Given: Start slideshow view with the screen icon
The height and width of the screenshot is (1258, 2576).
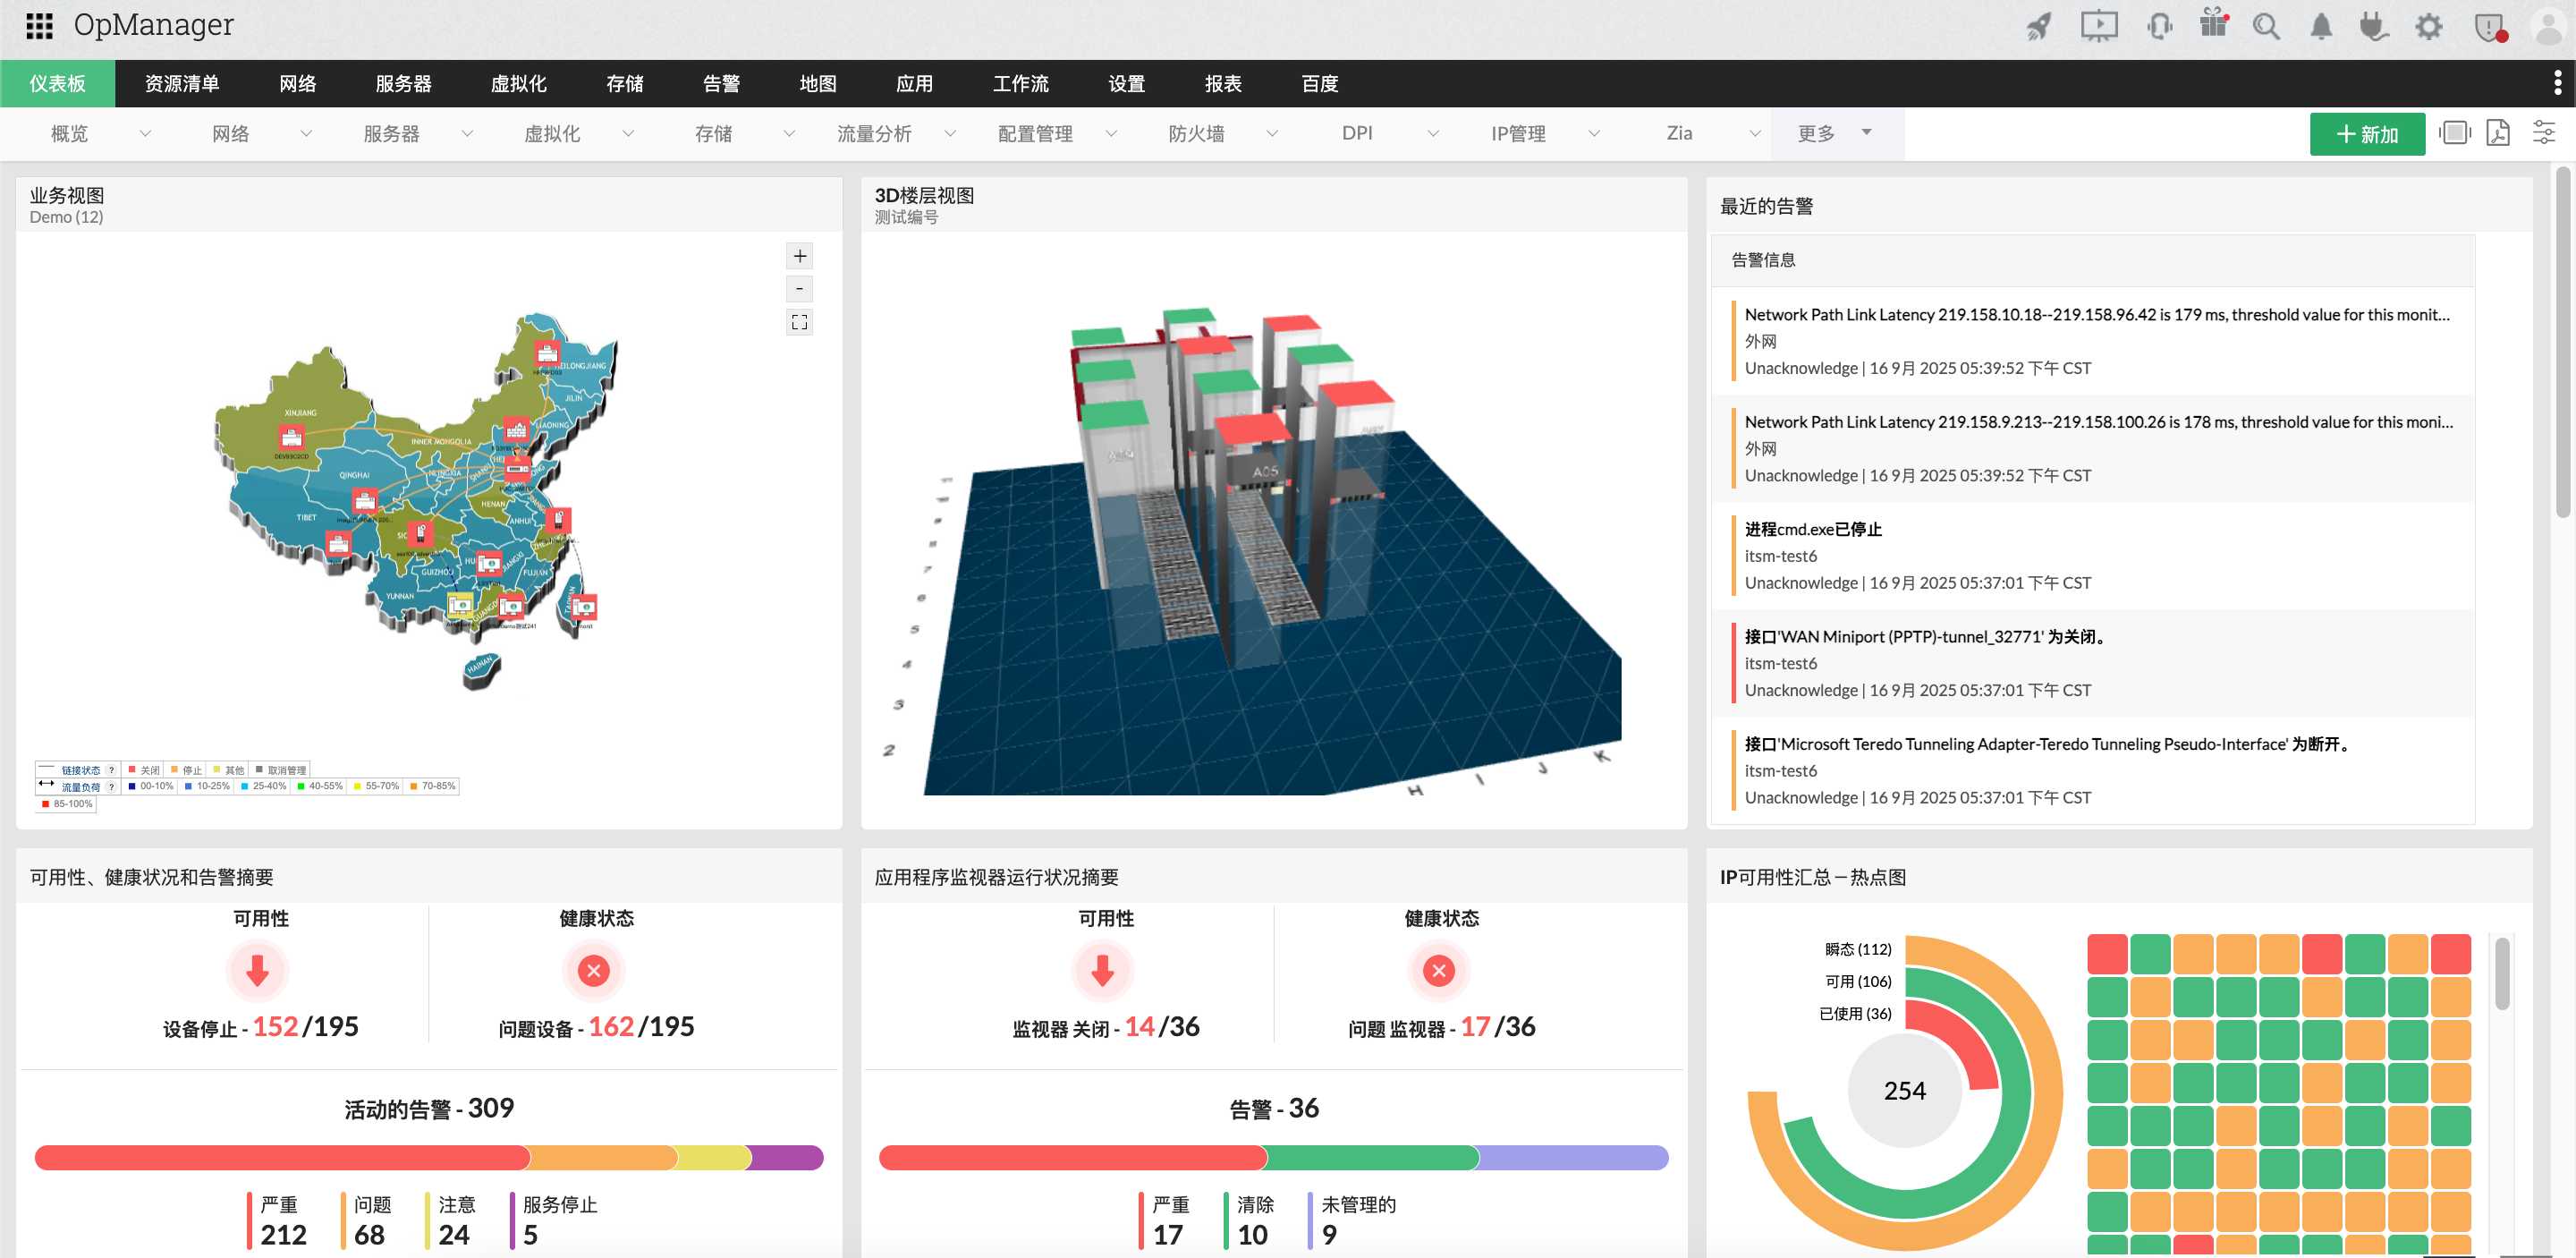Looking at the screenshot, I should (x=2454, y=133).
